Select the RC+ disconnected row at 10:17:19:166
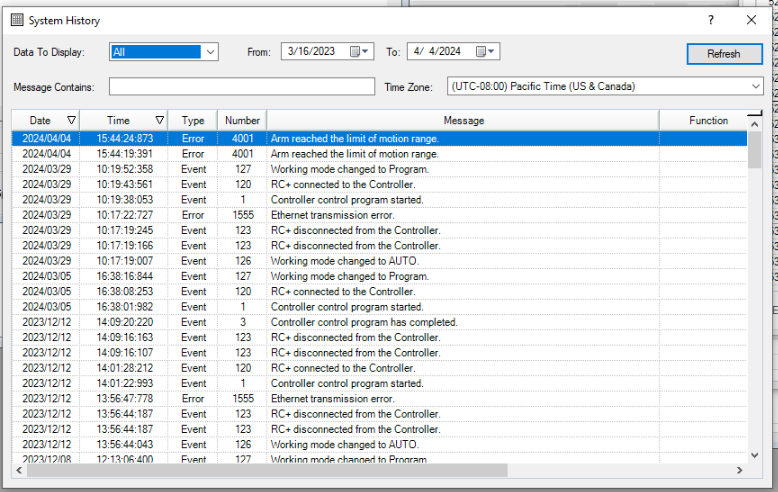778x492 pixels. pyautogui.click(x=380, y=246)
